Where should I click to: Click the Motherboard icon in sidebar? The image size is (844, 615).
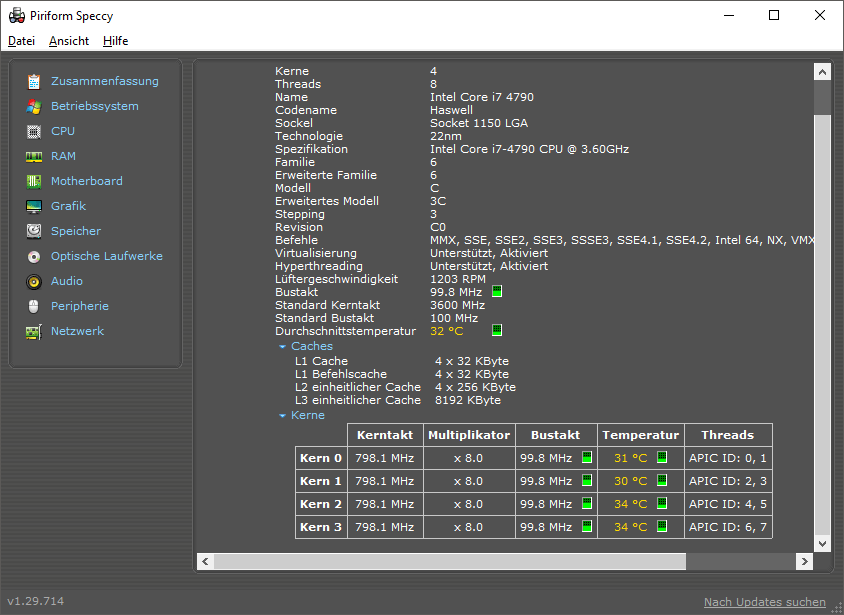tap(34, 181)
